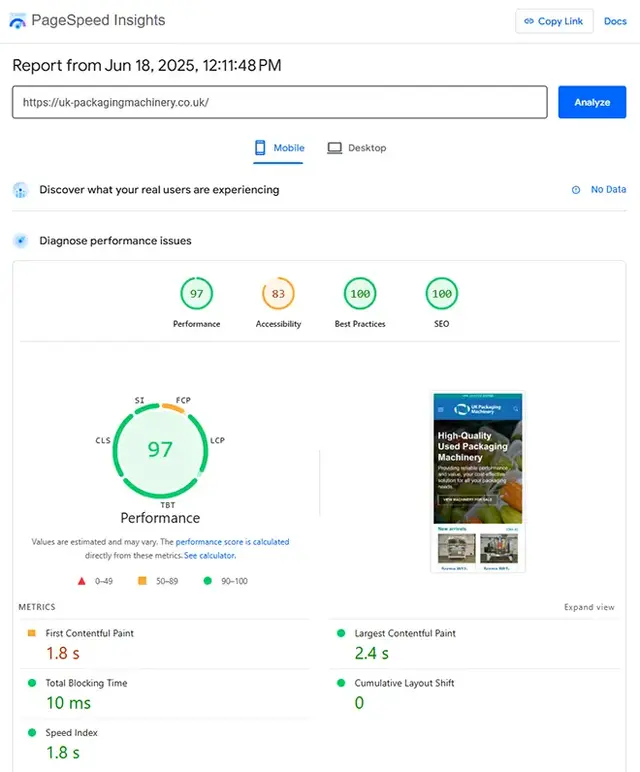Click the Speed Index green indicator
The width and height of the screenshot is (640, 772).
[32, 733]
